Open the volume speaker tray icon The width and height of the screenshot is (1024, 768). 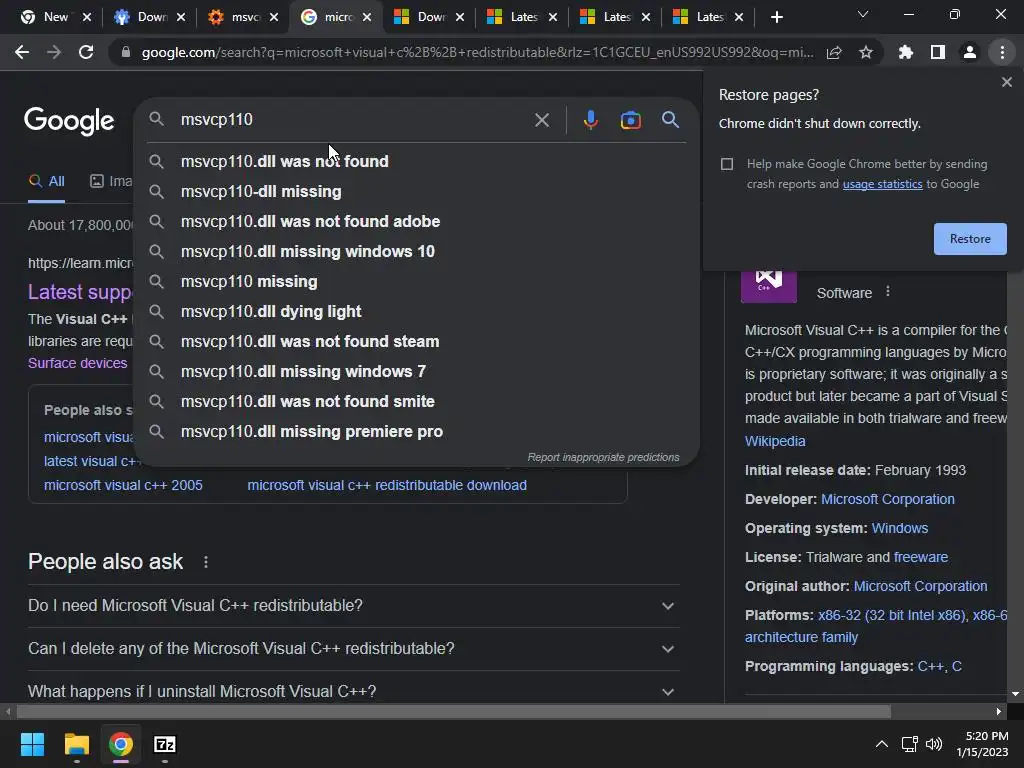coord(934,743)
